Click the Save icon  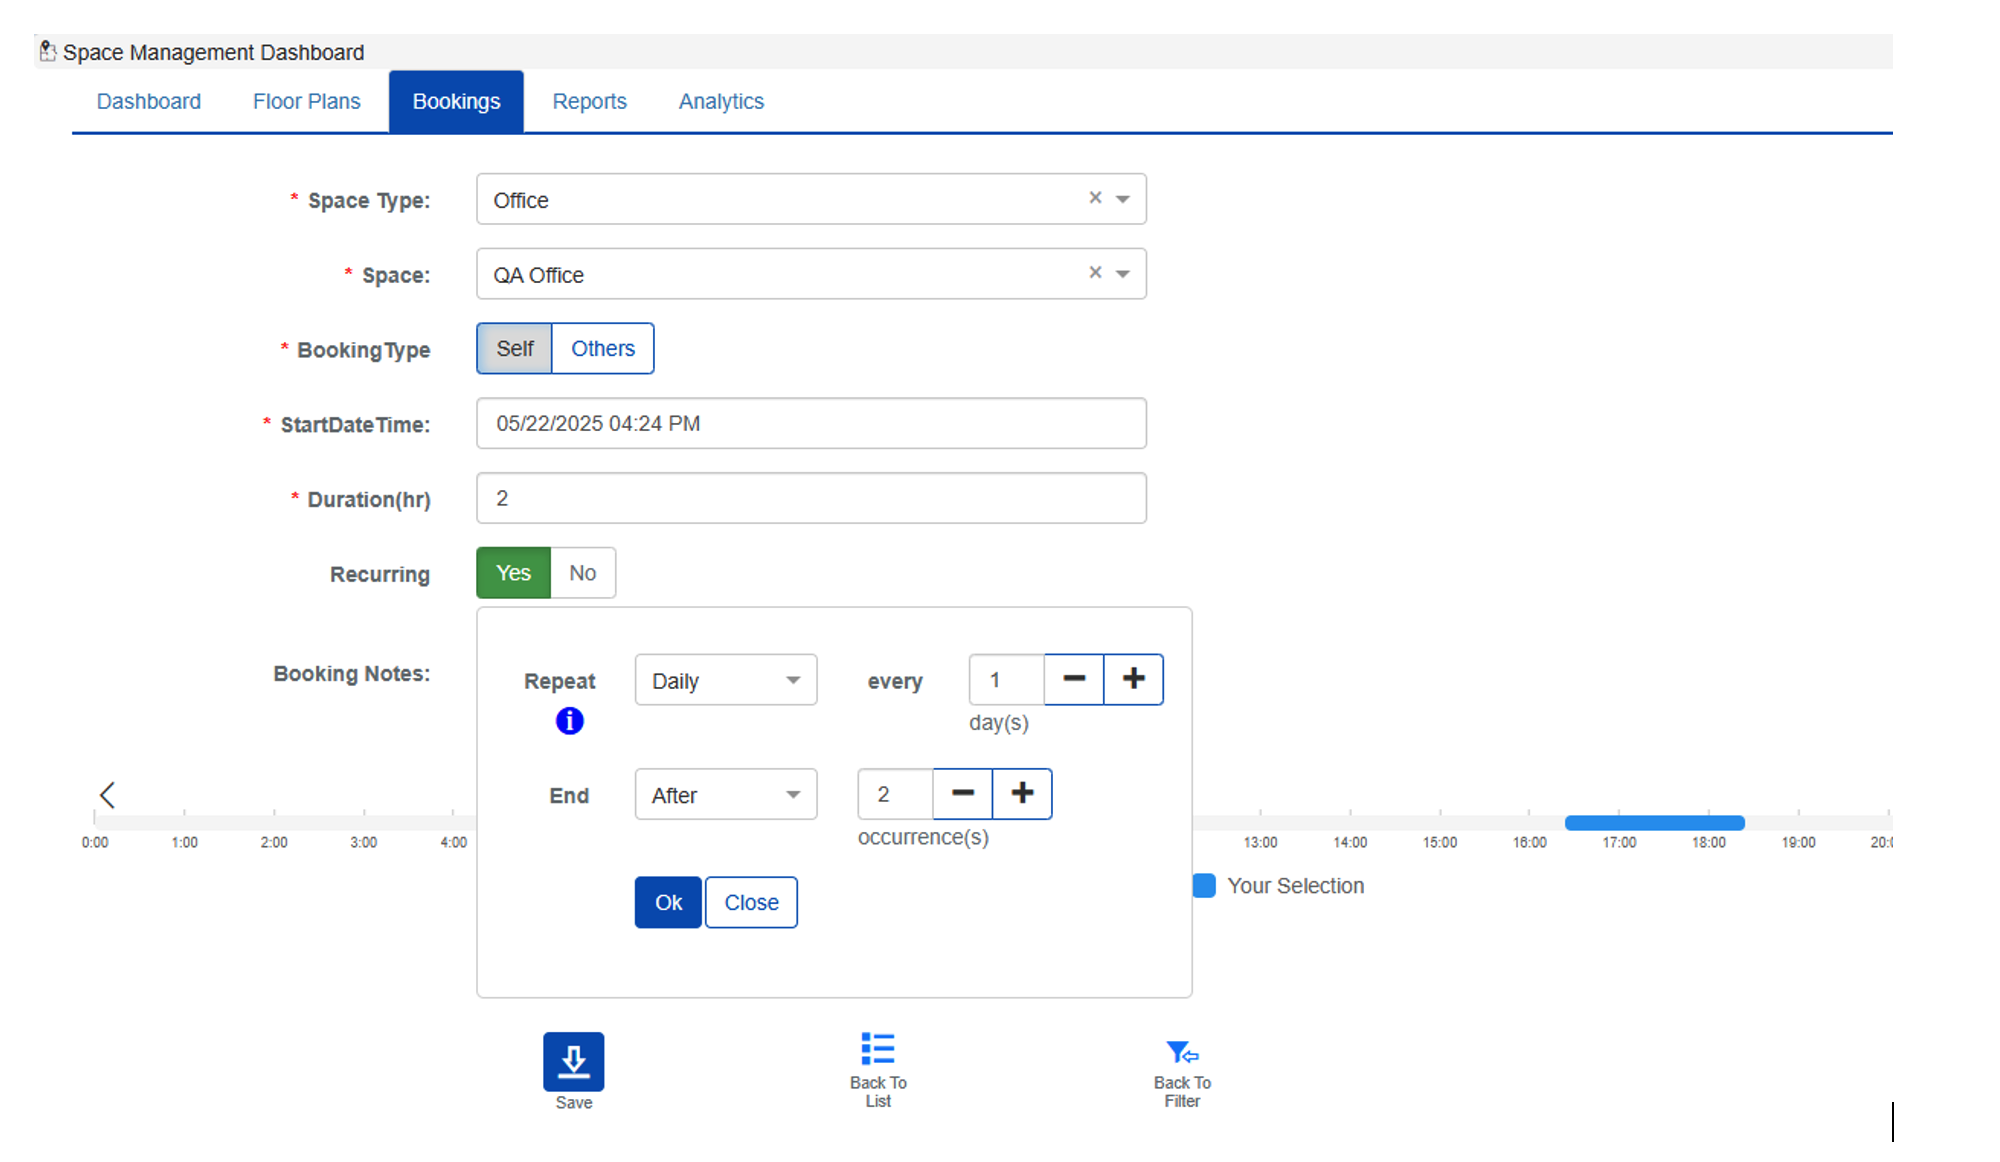click(x=573, y=1061)
